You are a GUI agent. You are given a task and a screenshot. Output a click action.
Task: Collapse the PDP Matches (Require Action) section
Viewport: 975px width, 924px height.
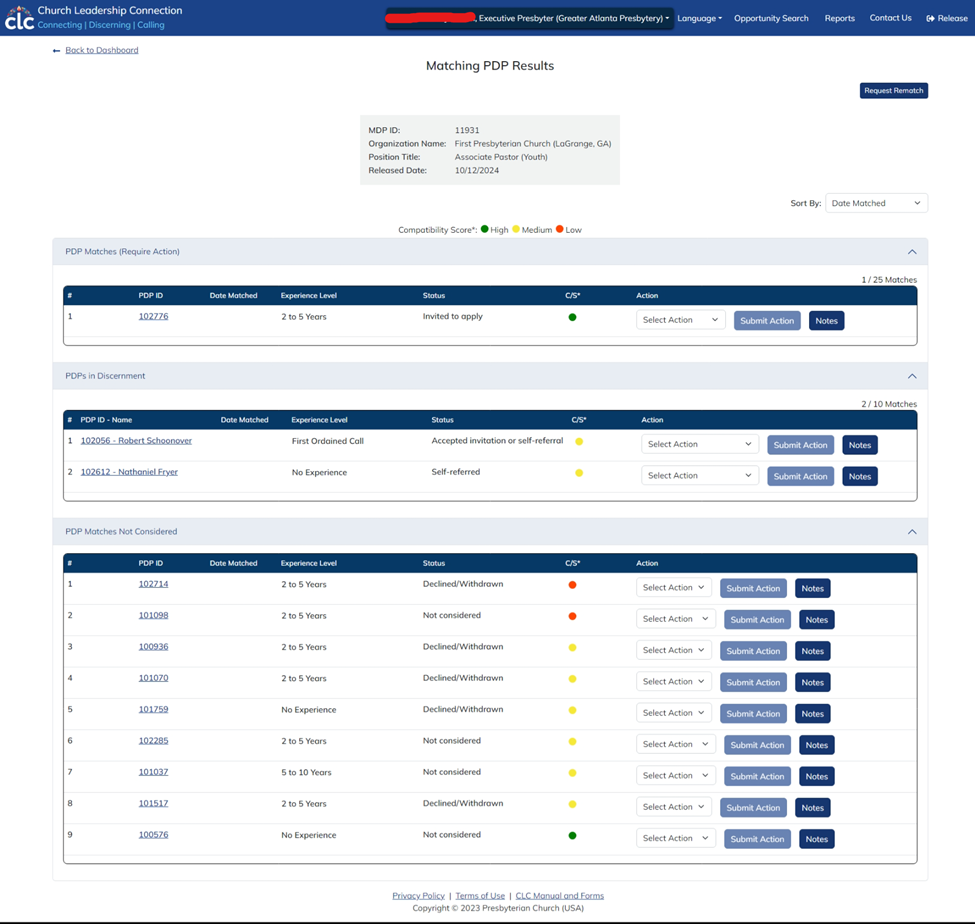(911, 252)
